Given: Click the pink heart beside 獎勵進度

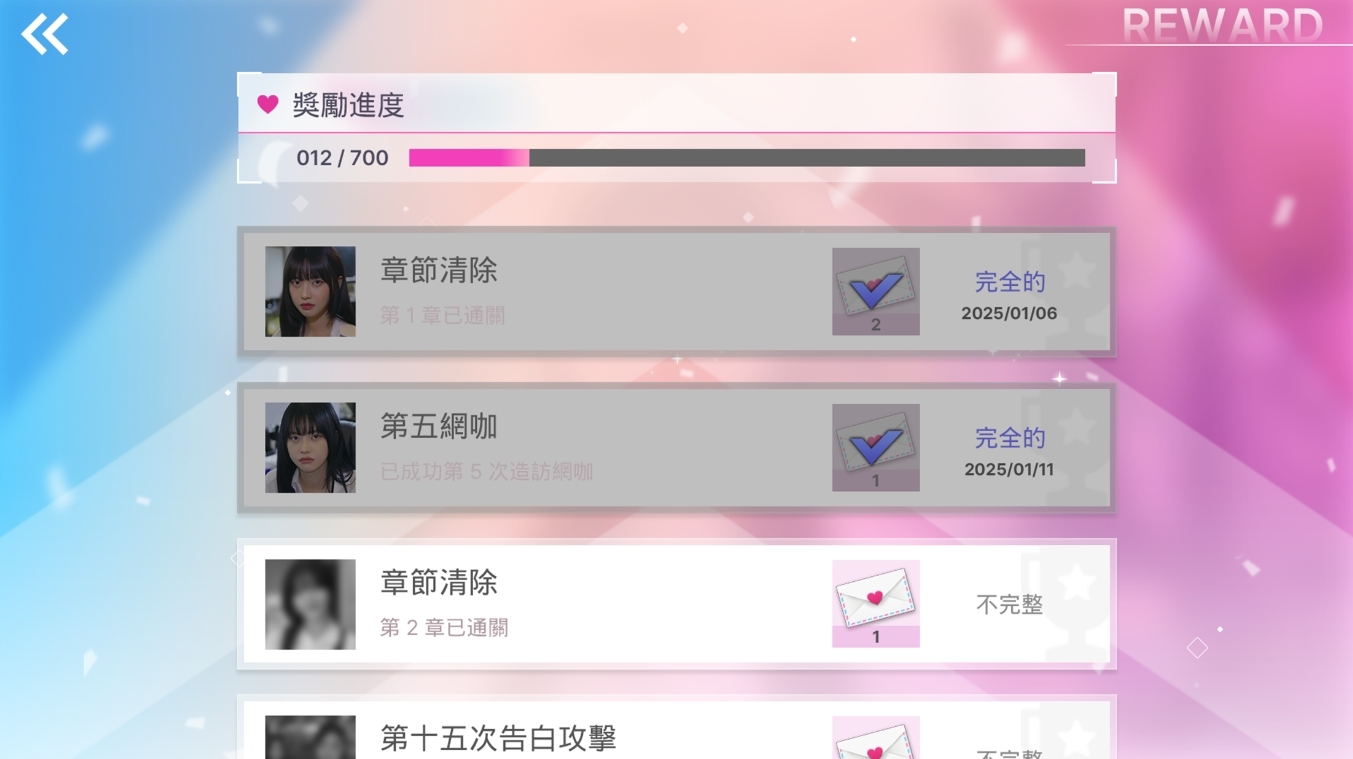Looking at the screenshot, I should (268, 104).
